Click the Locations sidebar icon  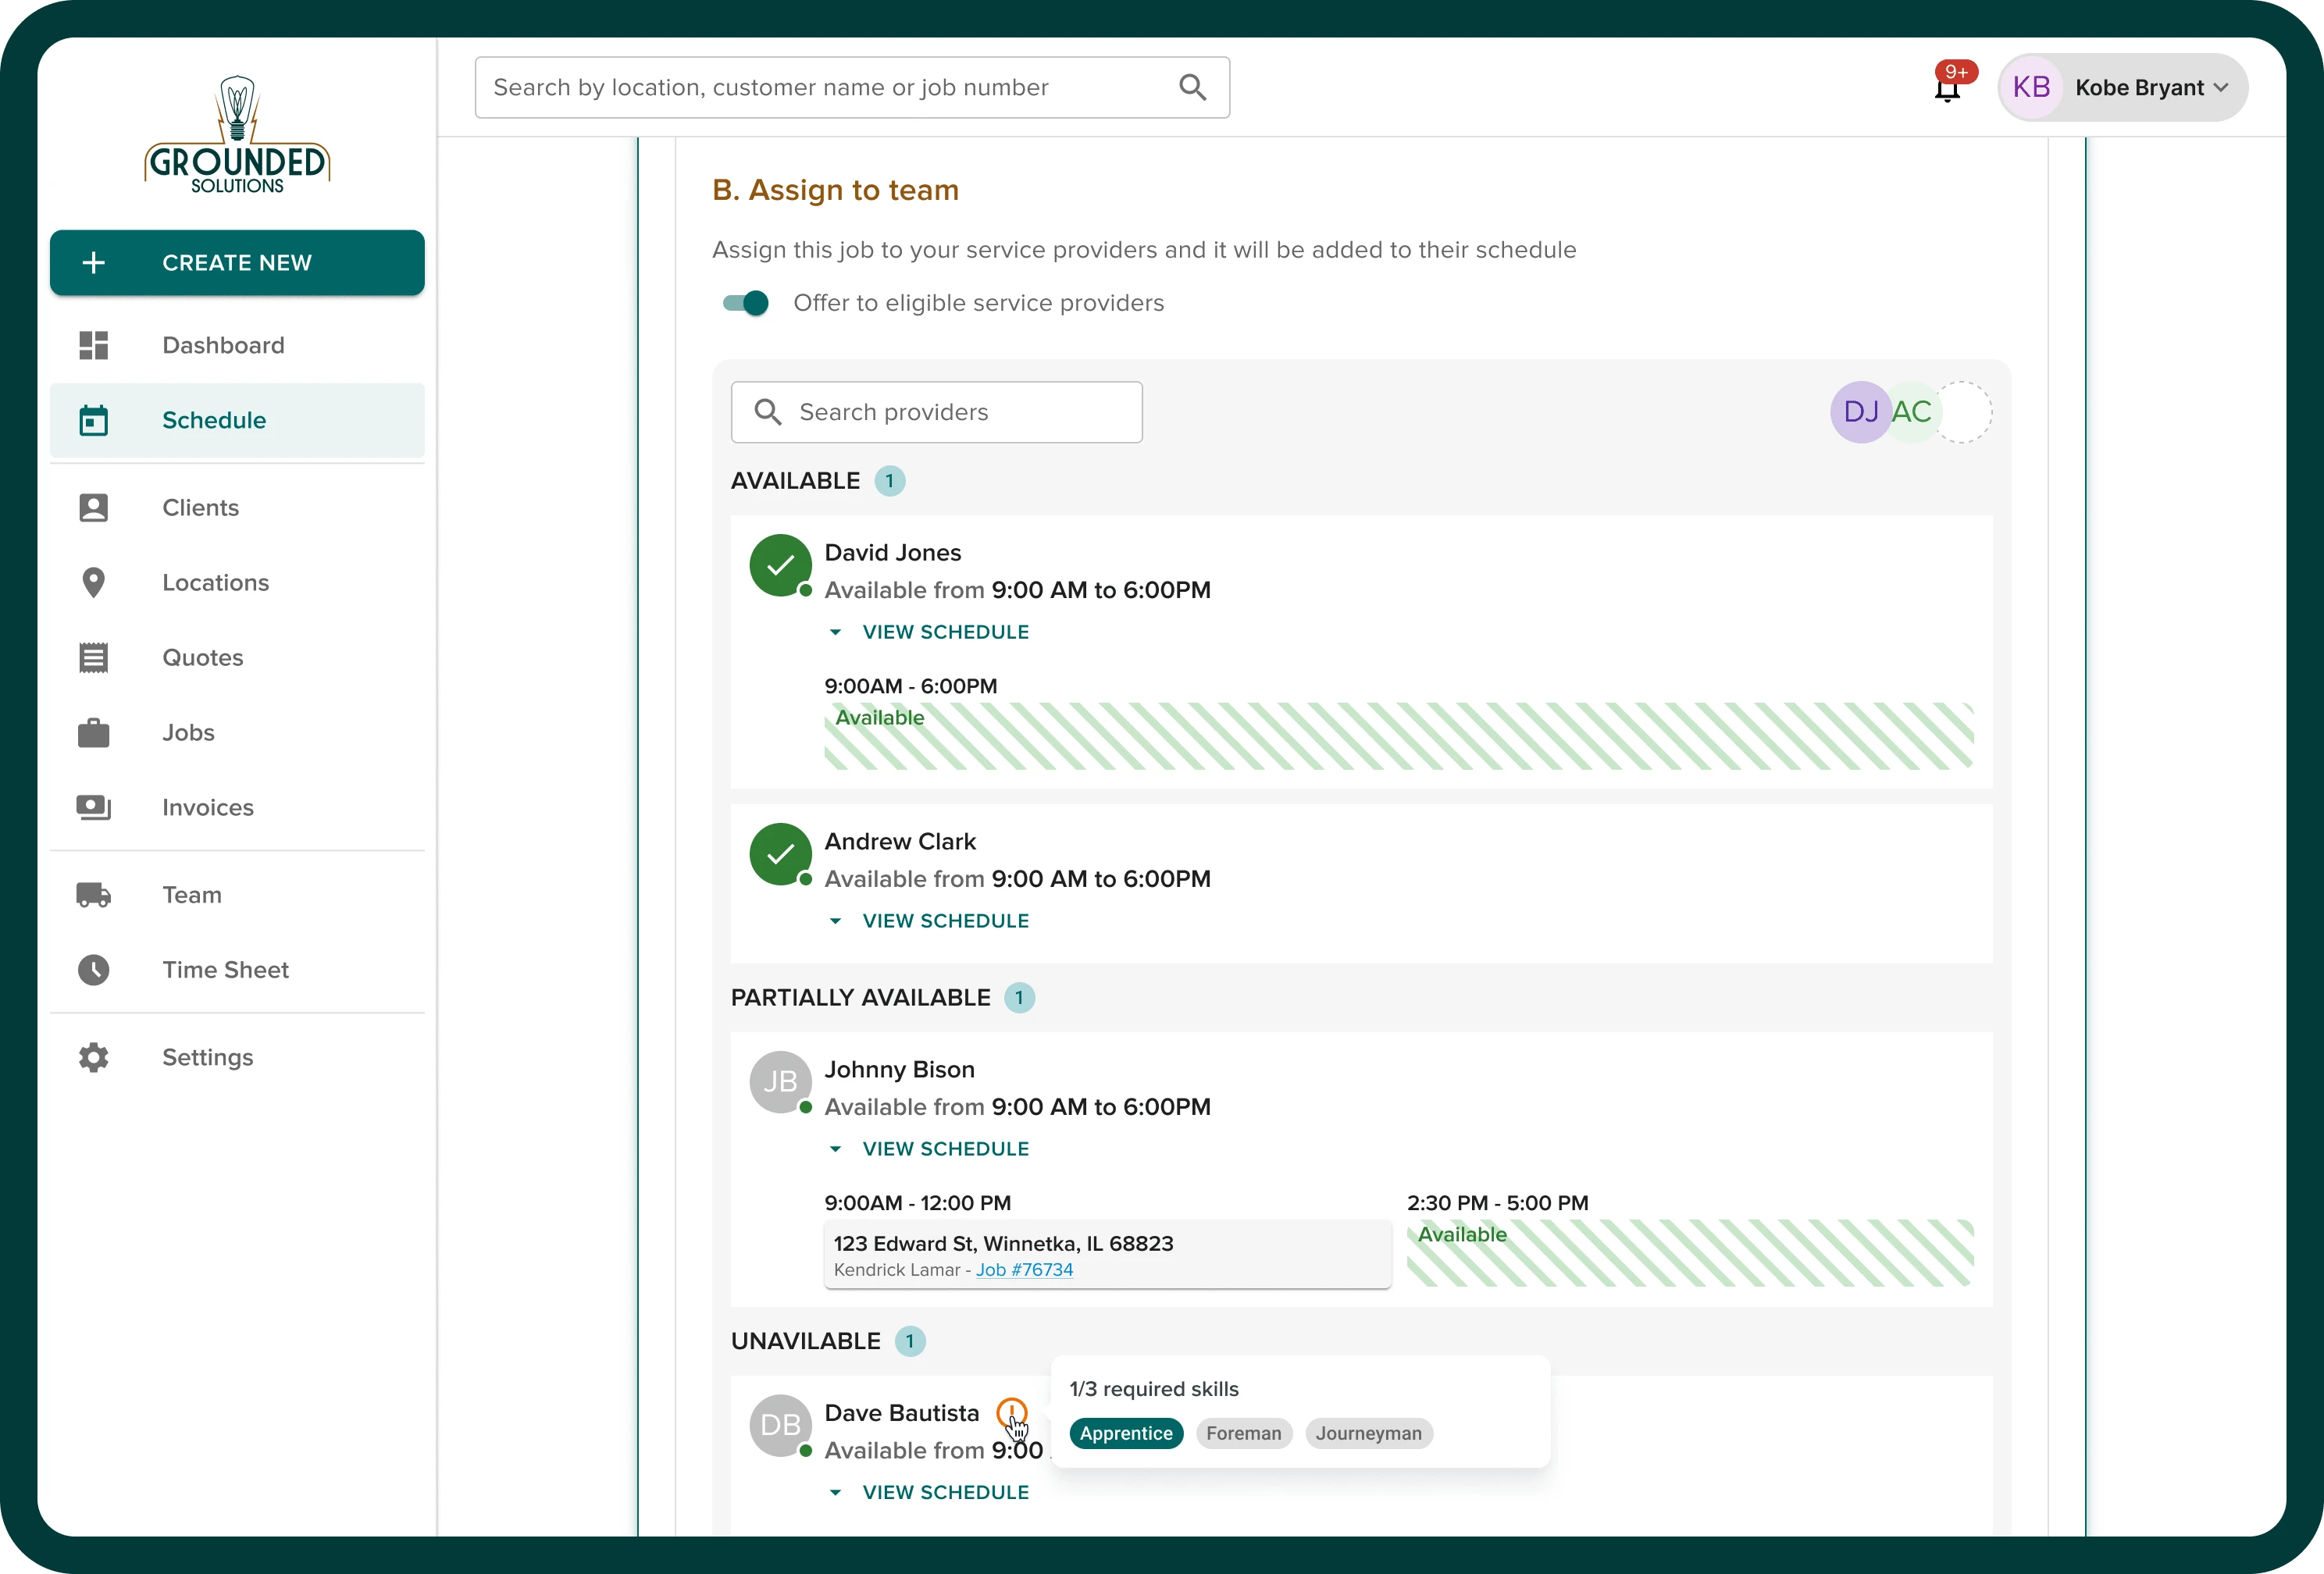point(94,582)
